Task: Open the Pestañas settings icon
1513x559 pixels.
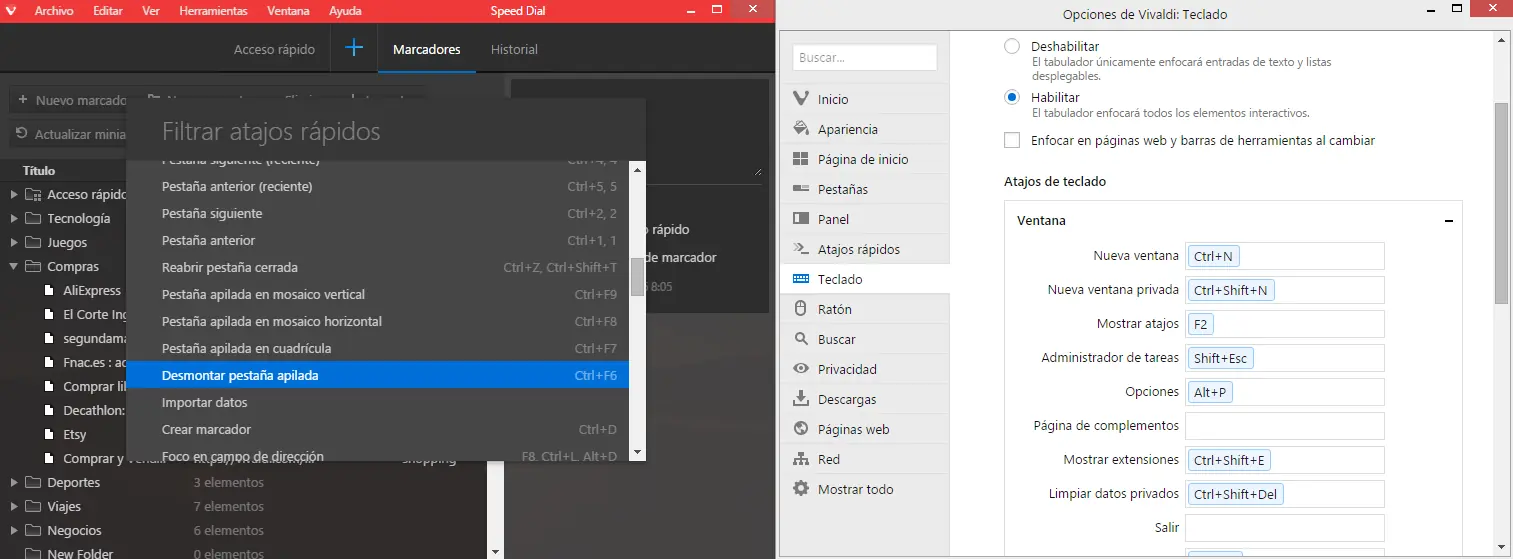Action: coord(800,189)
